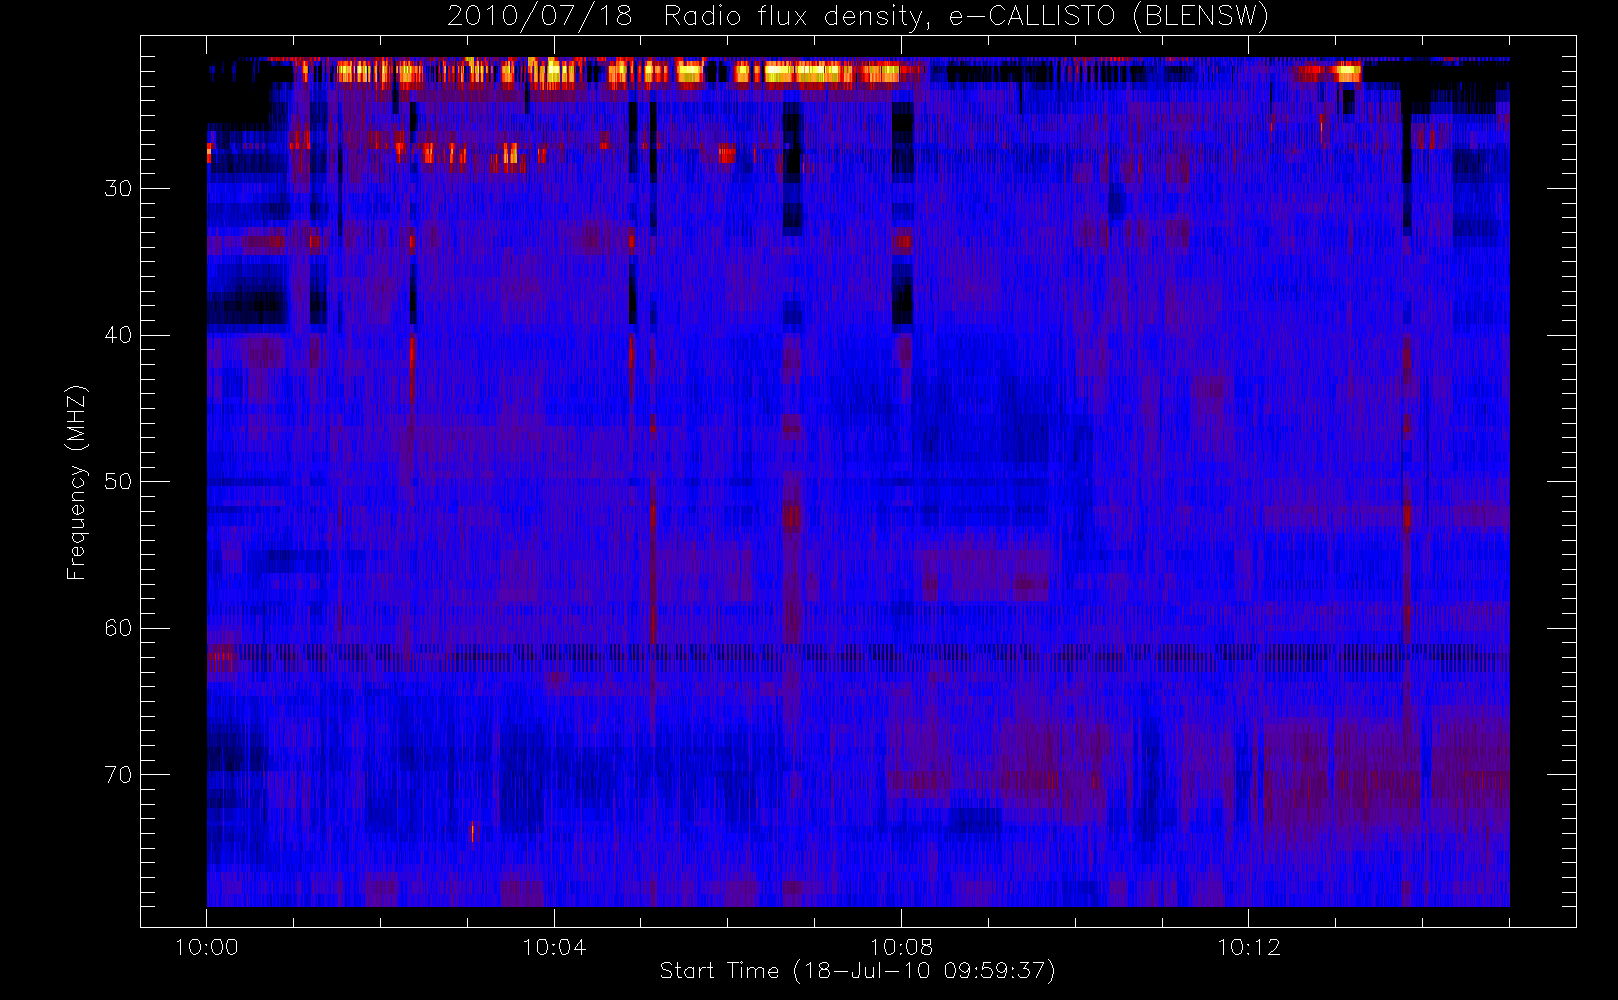Click the '50' frequency tick label
The image size is (1618, 1000).
[x=117, y=482]
